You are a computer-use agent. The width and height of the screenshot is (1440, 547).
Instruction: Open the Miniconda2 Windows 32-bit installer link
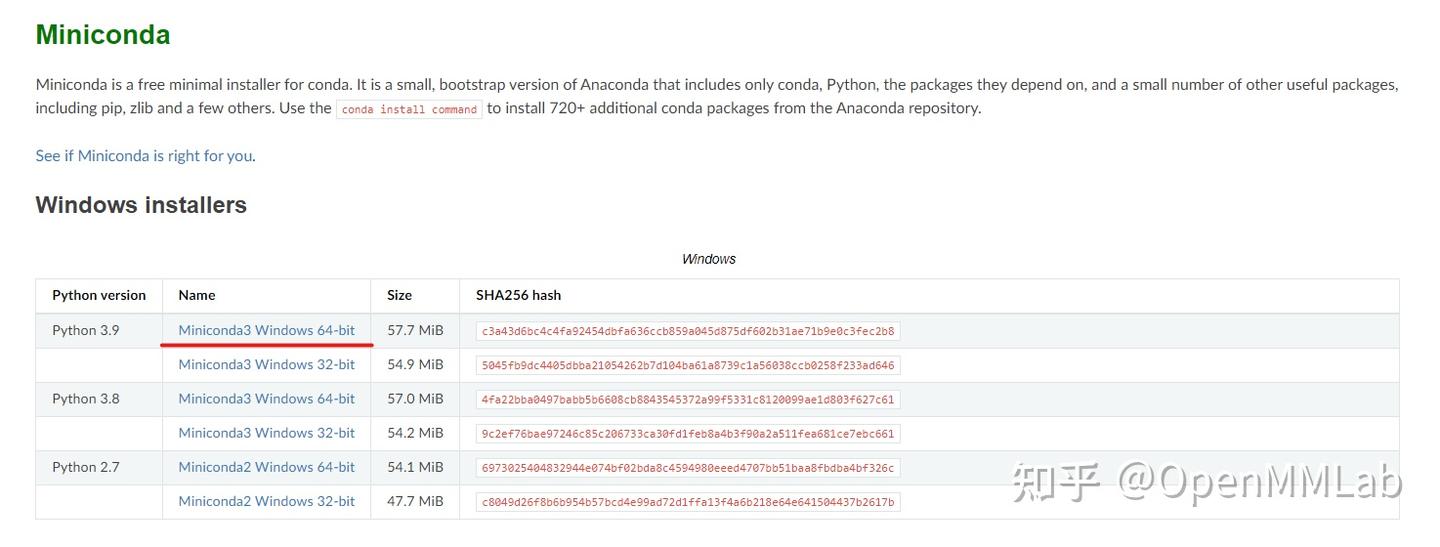coord(266,501)
